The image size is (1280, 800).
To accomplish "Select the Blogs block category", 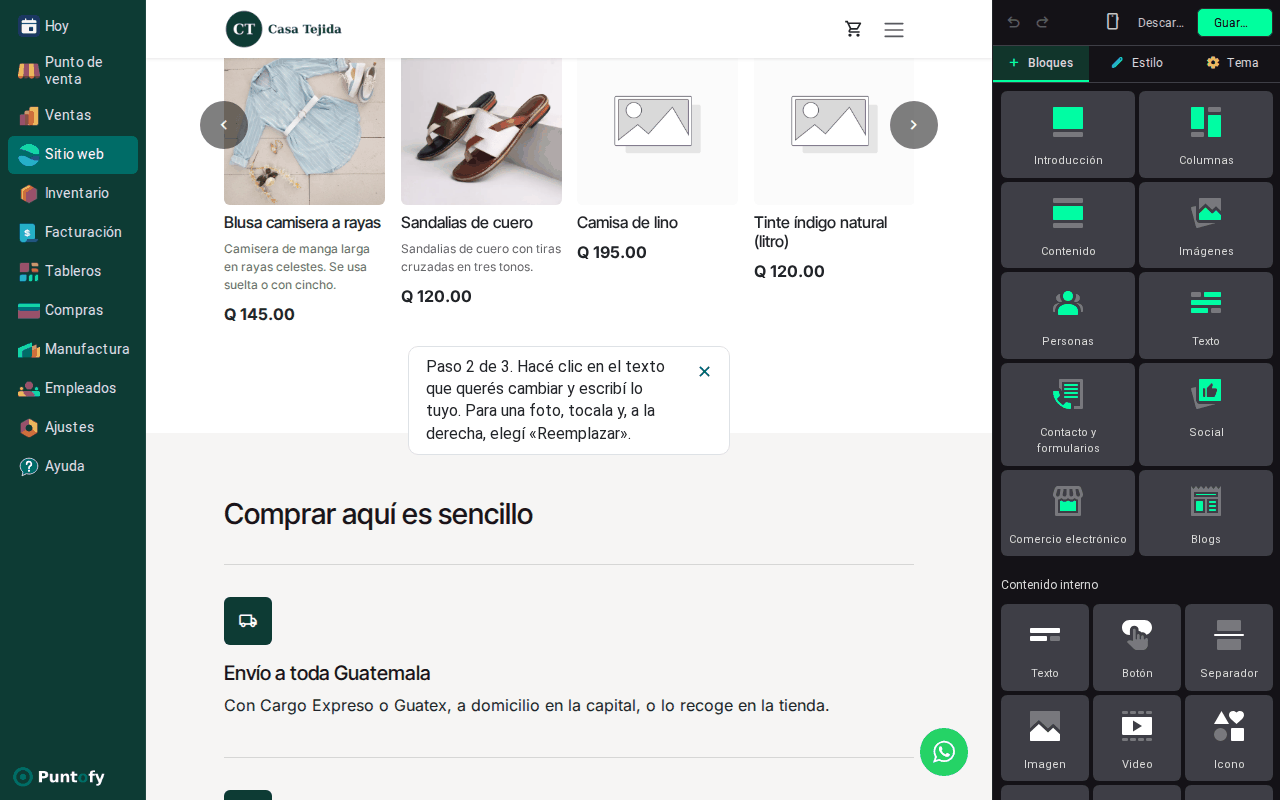I will pos(1206,513).
